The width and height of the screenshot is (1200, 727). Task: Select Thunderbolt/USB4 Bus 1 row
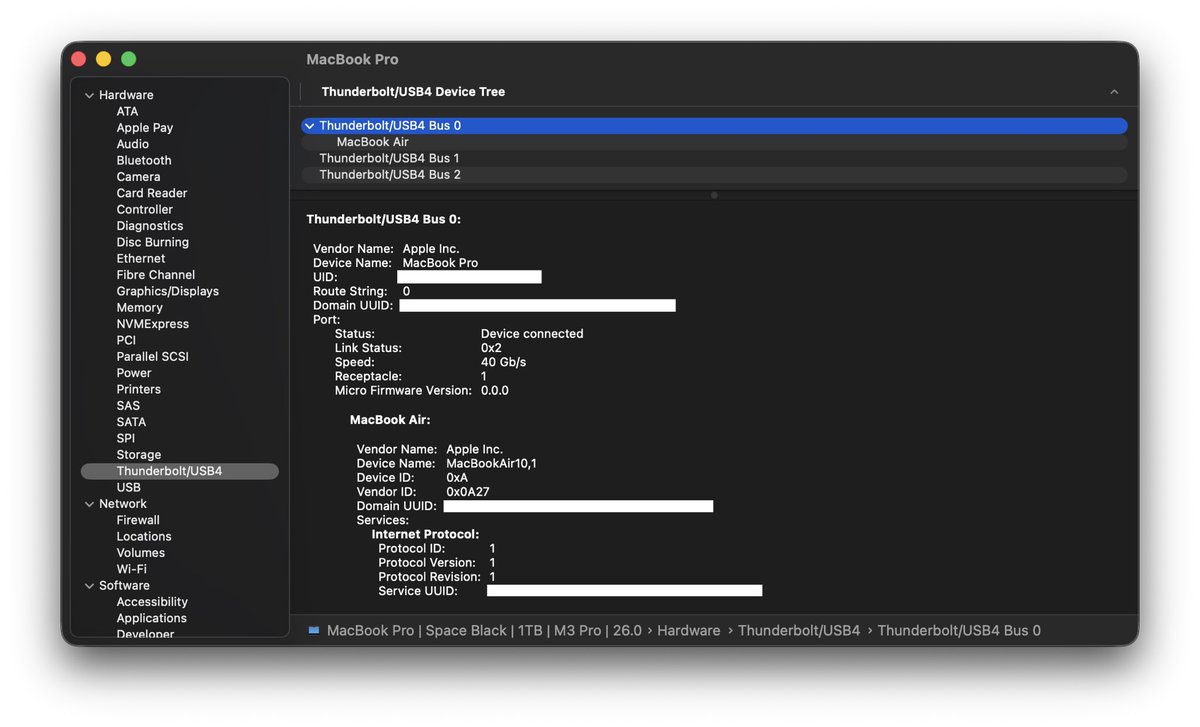[714, 158]
